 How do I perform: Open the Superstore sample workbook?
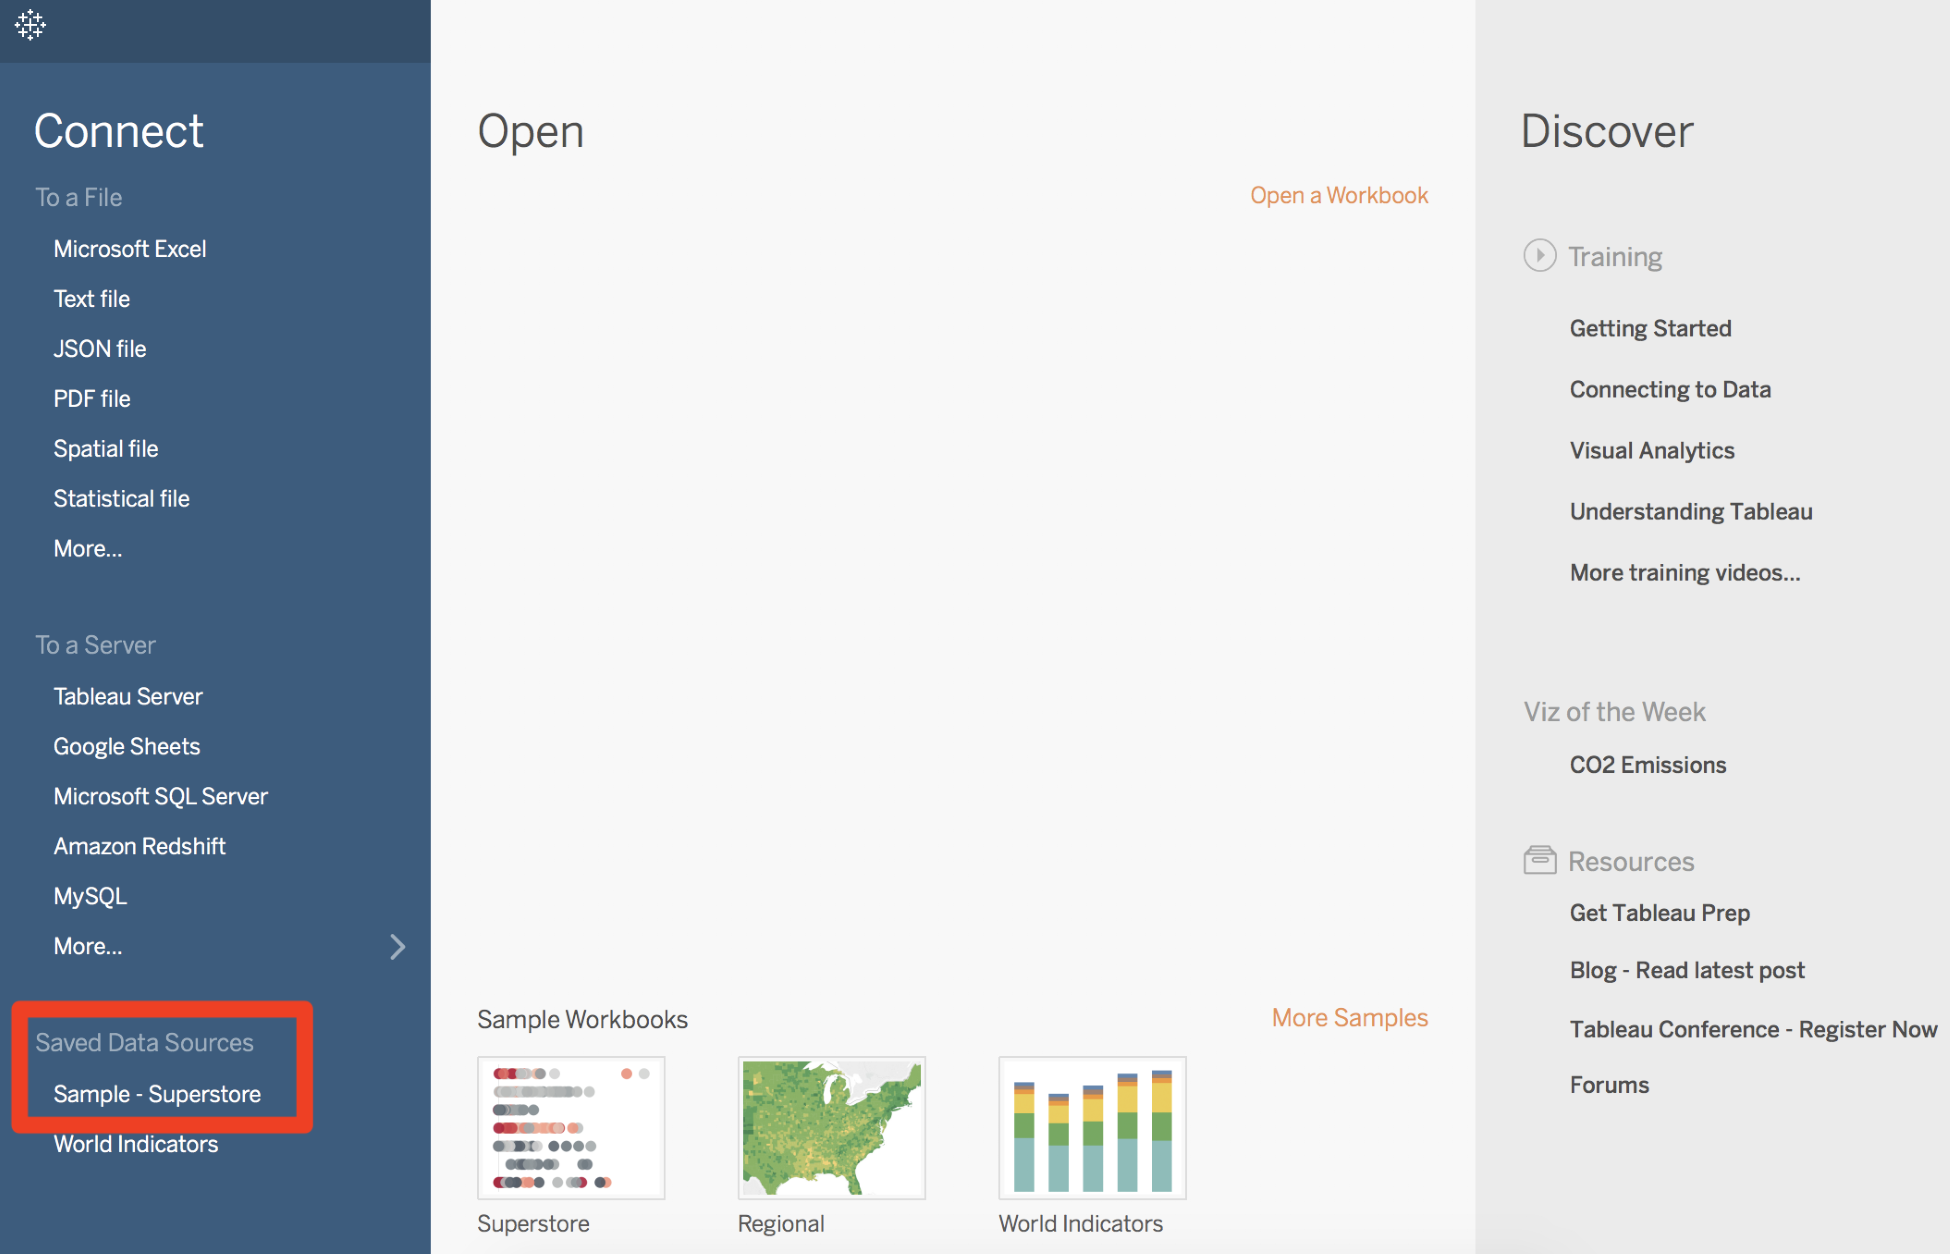coord(570,1127)
